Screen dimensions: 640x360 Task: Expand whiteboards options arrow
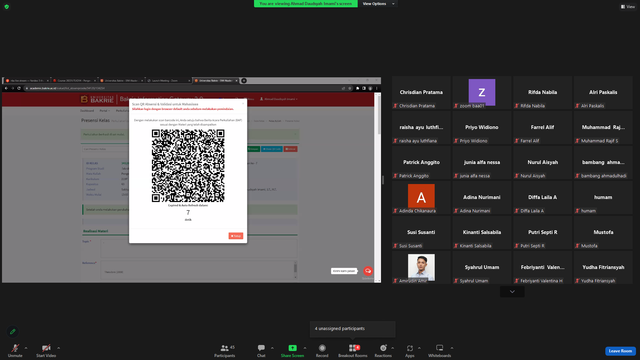point(452,348)
